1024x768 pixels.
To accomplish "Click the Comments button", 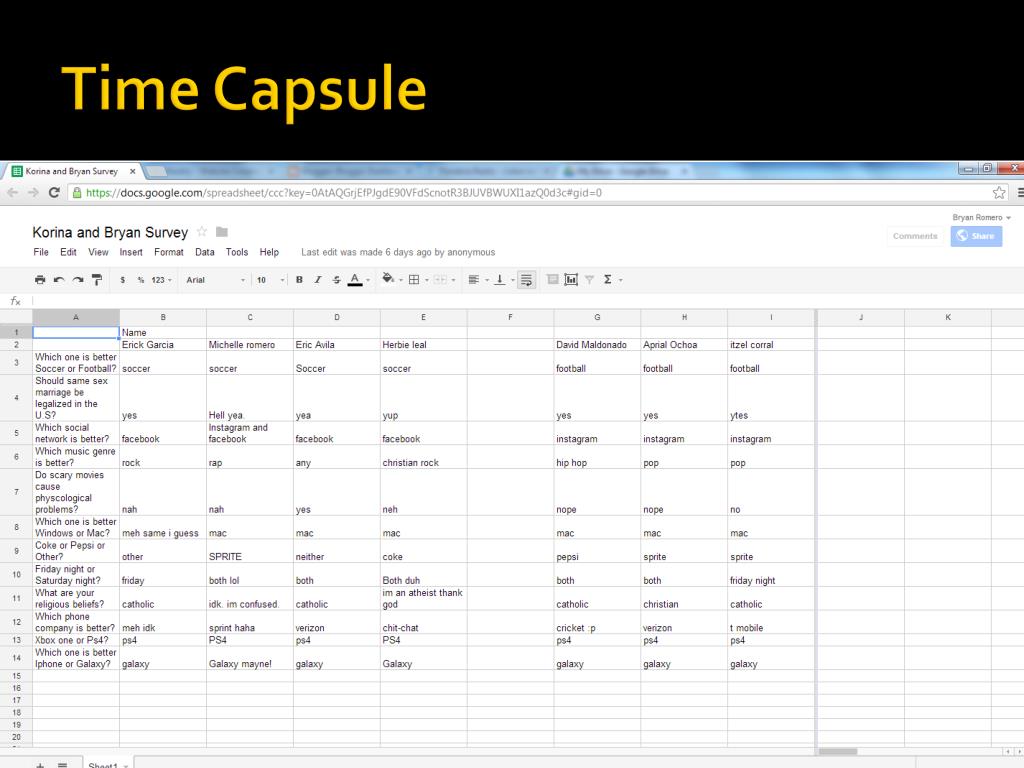I will coord(915,236).
